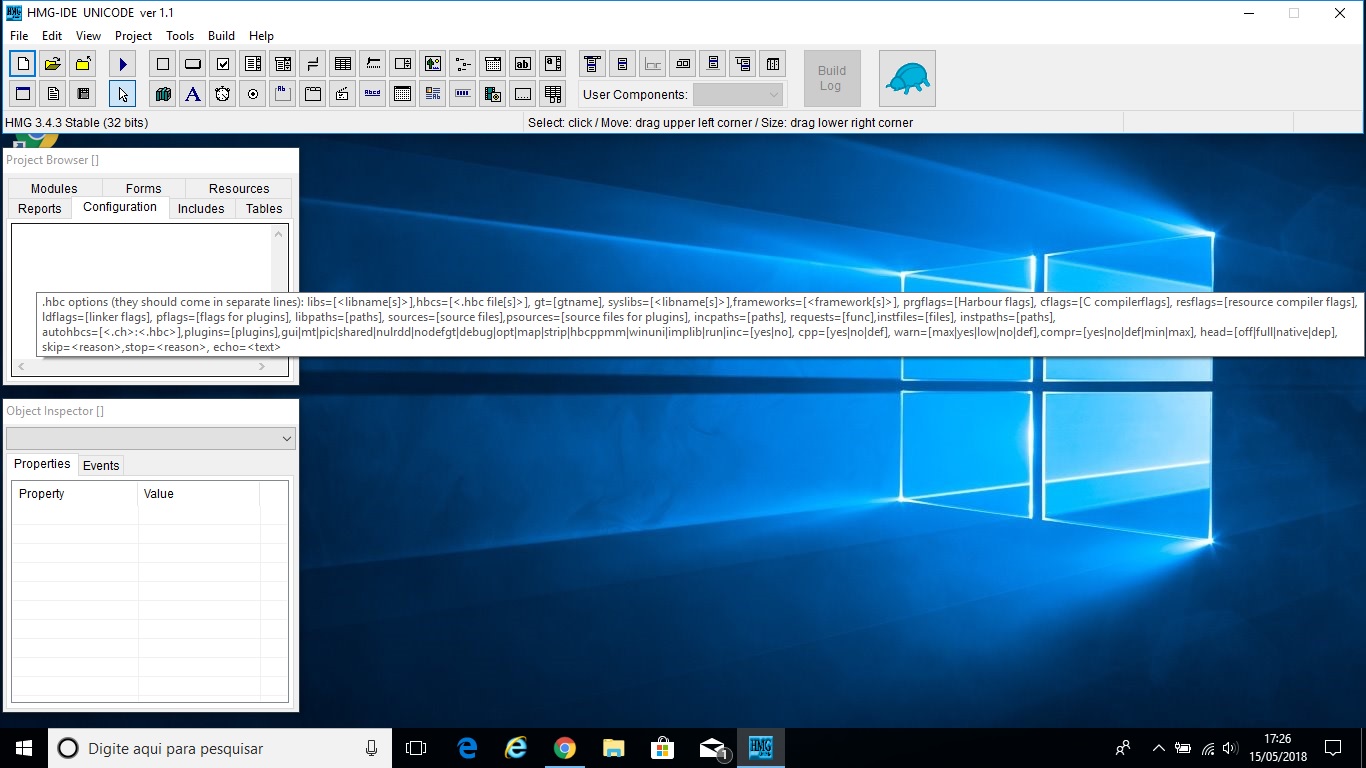This screenshot has width=1366, height=768.
Task: Open the User Components dropdown
Action: tap(737, 94)
